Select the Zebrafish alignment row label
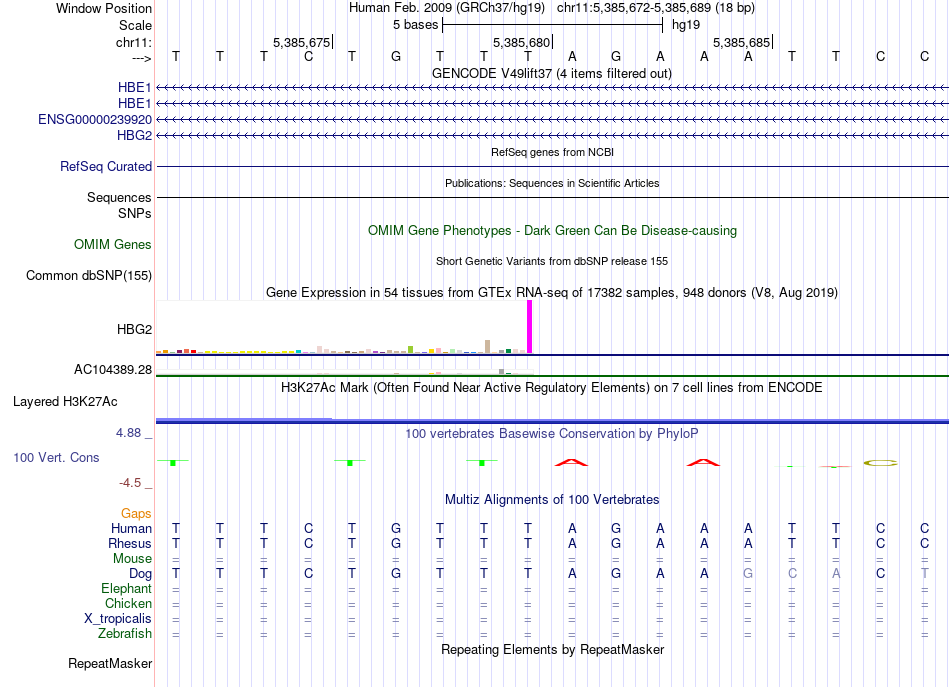Viewport: 950px width, 687px height. click(x=125, y=633)
